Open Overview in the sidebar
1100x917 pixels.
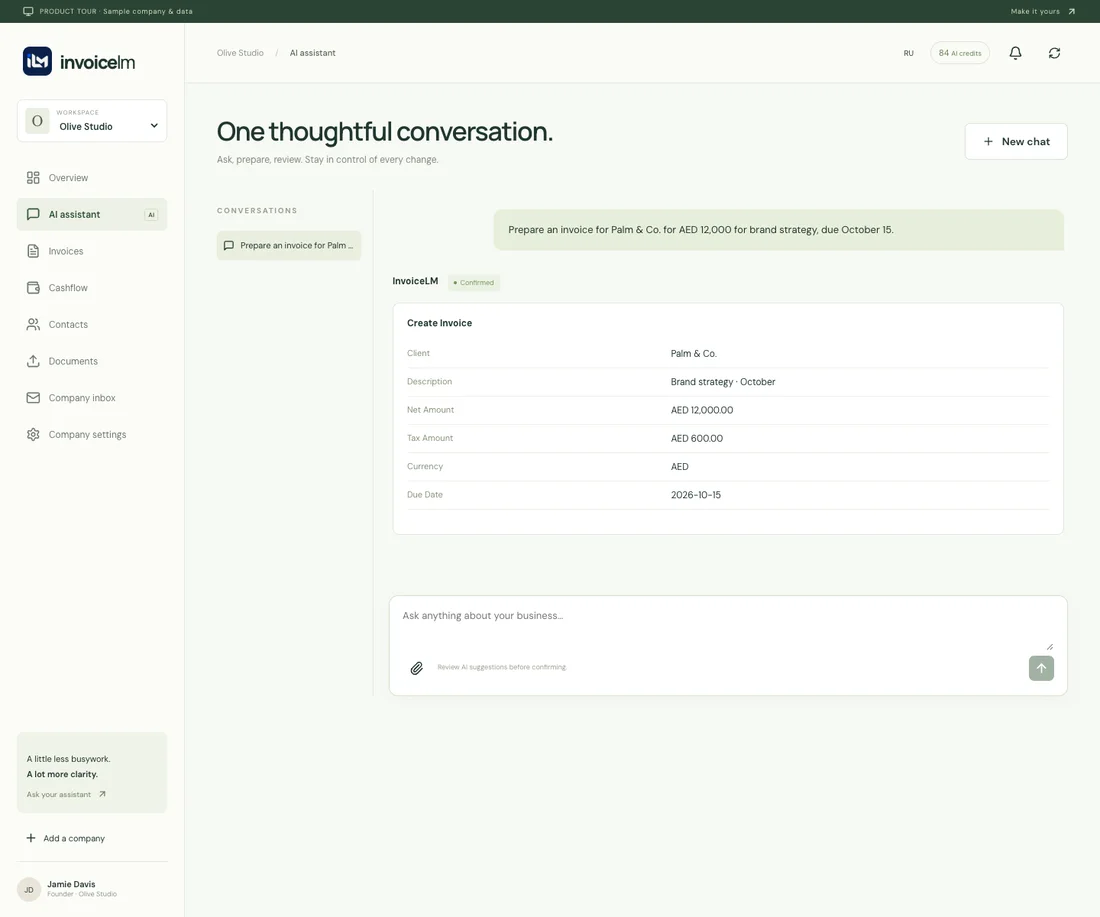pos(92,178)
